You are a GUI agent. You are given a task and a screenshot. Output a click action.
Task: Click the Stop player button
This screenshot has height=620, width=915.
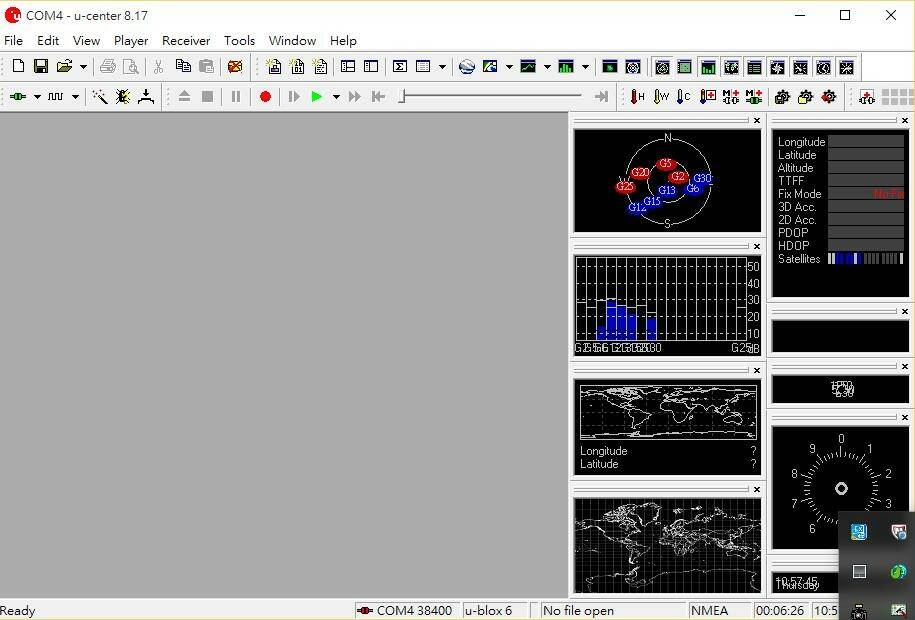pos(207,96)
